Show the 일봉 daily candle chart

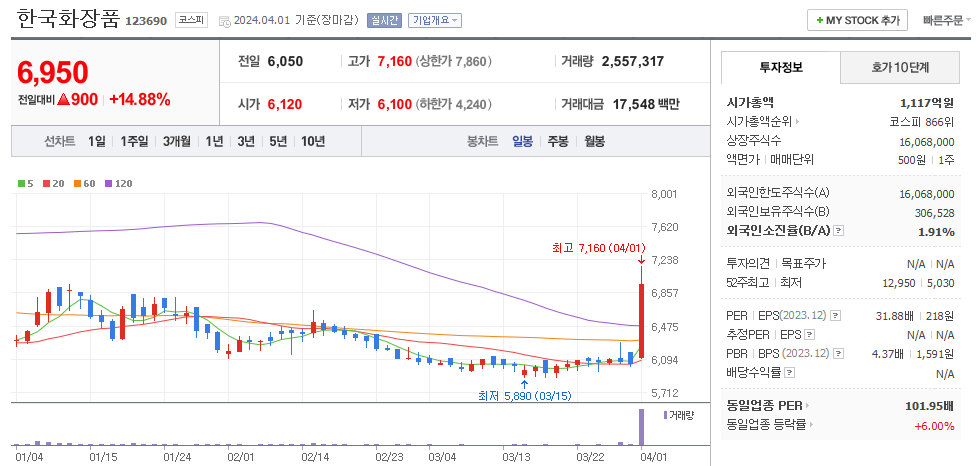tap(523, 142)
